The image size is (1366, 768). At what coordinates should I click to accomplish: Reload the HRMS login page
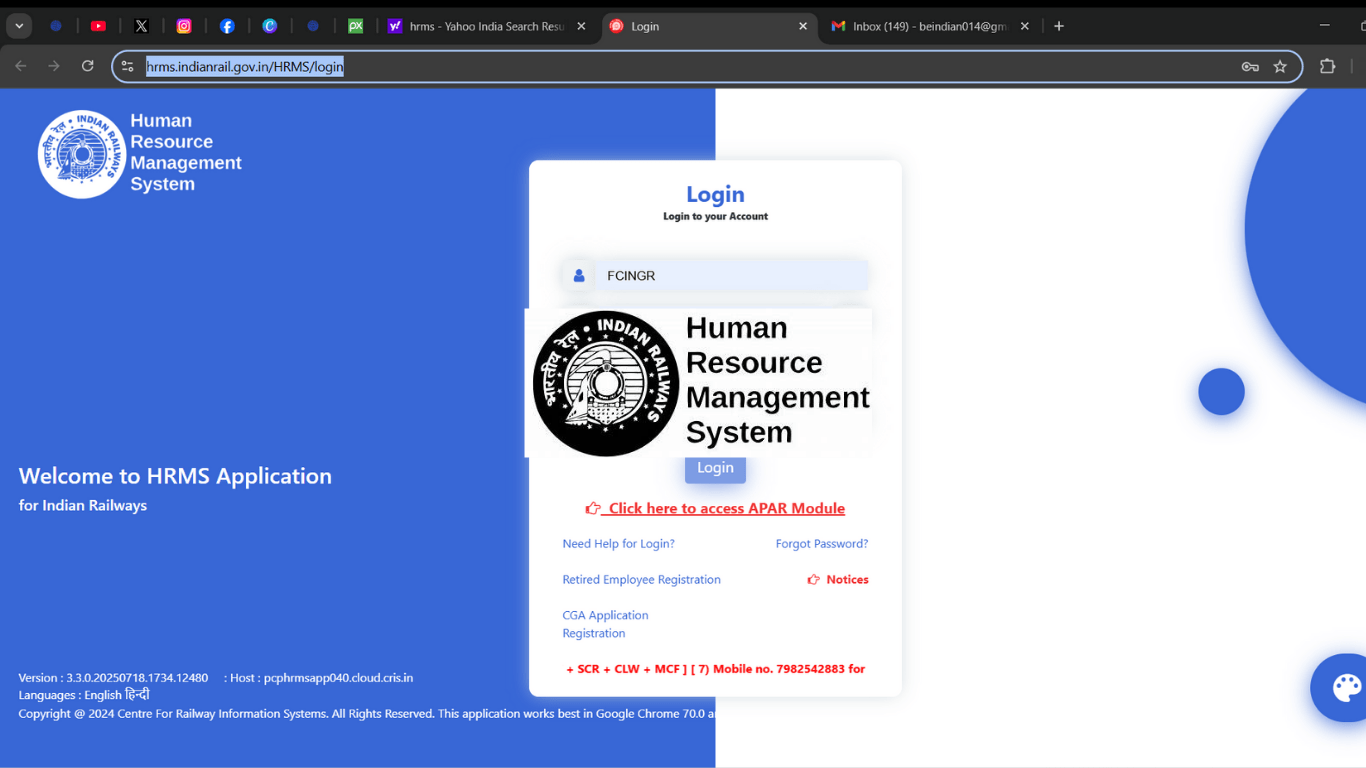click(88, 66)
